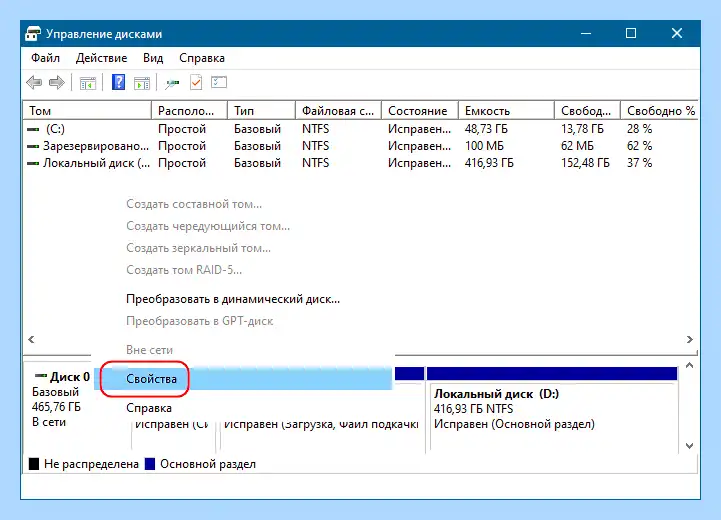This screenshot has height=520, width=721.
Task: Sort by the Файловая с... column header
Action: point(338,111)
